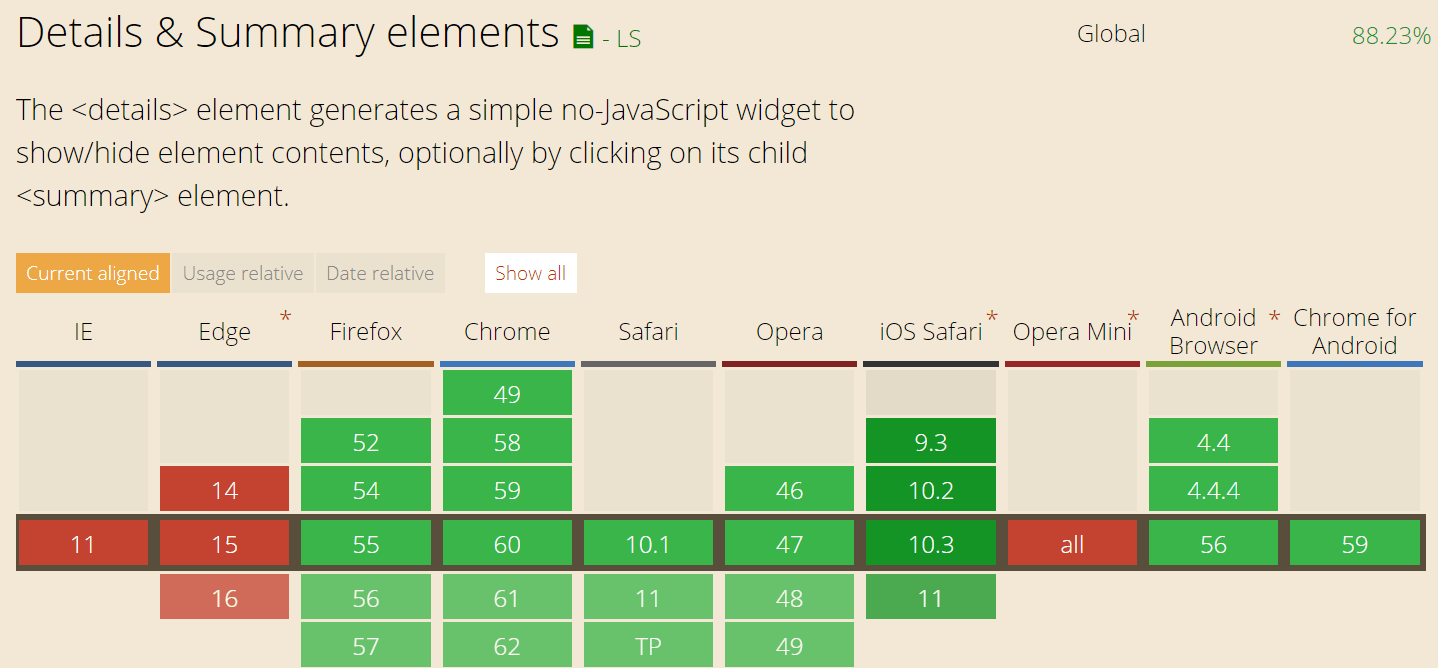The image size is (1438, 668).
Task: Click the Safari 10.1 cell
Action: coord(648,544)
